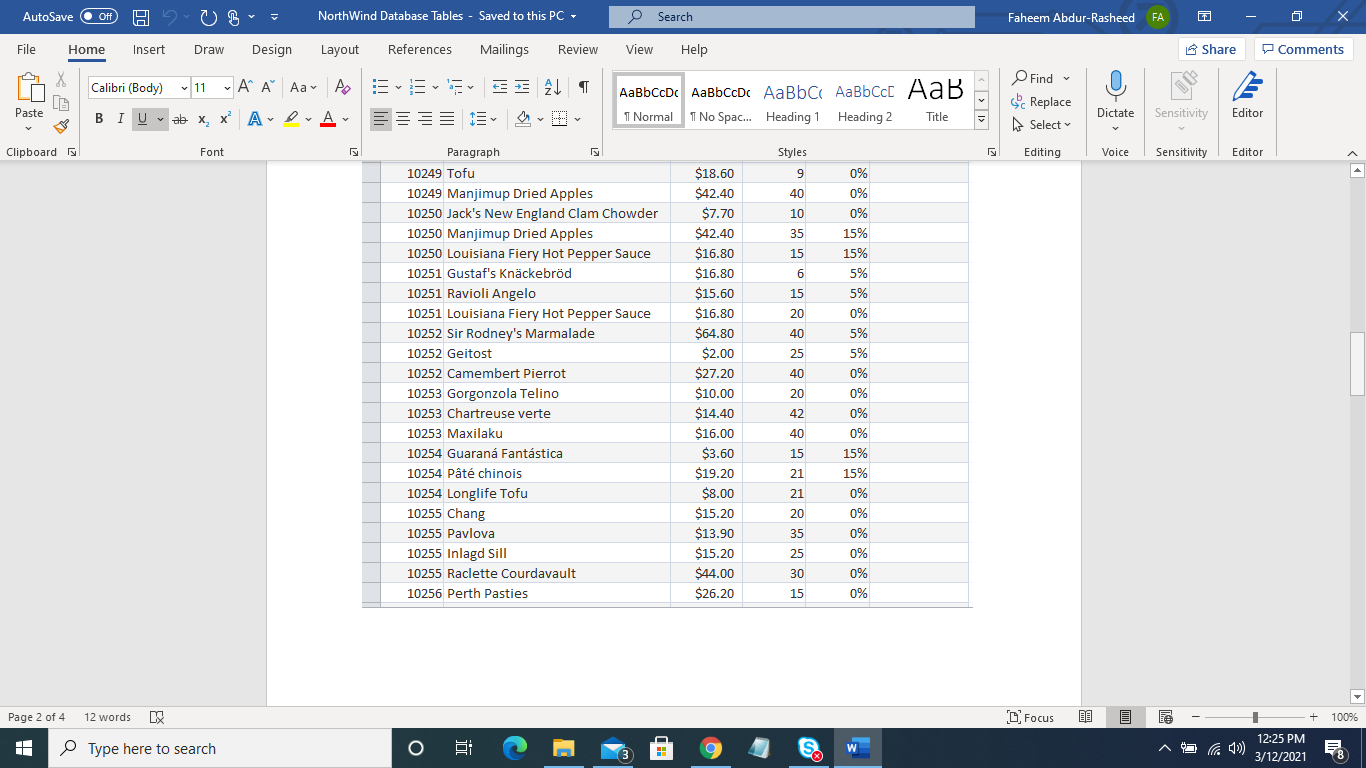Show paragraph formatting marks

[x=583, y=88]
